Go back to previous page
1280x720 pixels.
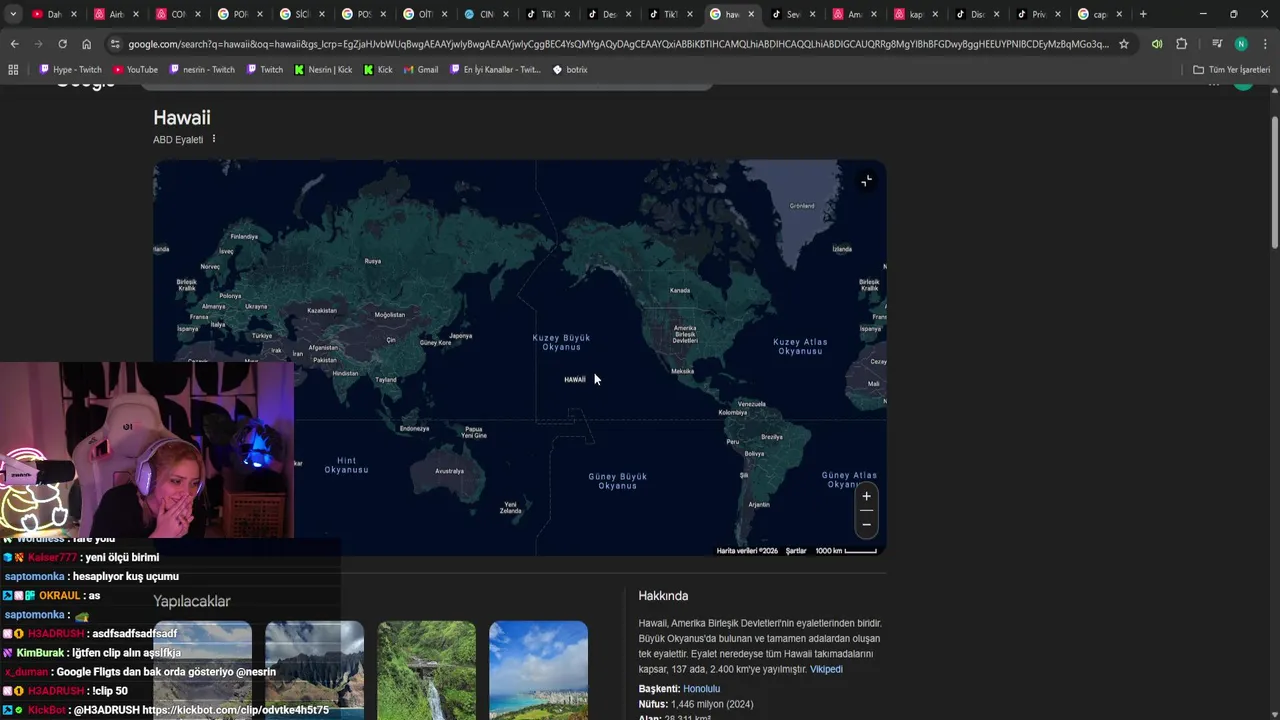pos(14,44)
